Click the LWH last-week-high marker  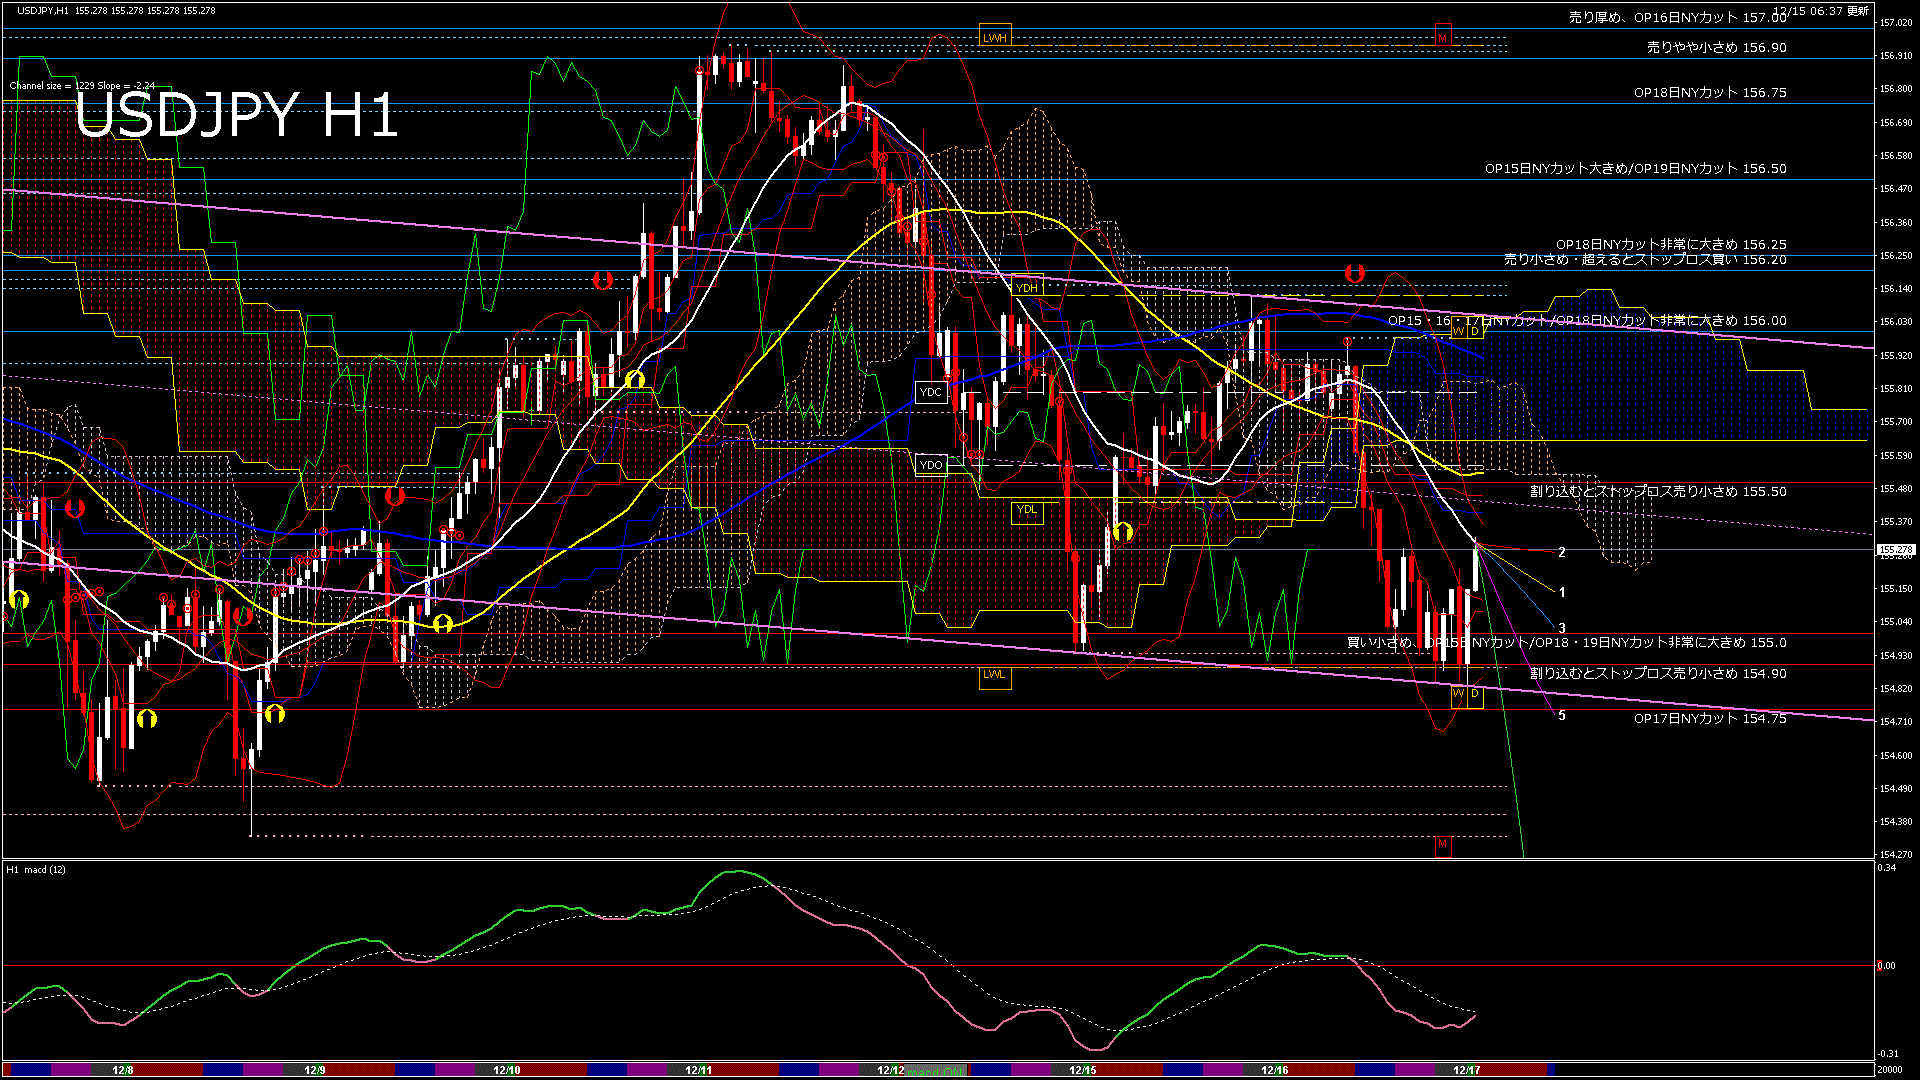tap(994, 38)
